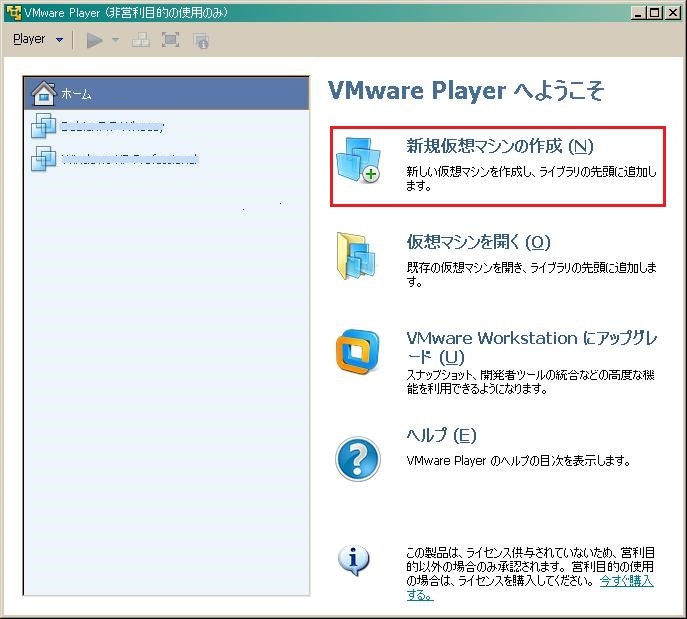Click the house icon next to ホーム

[x=43, y=93]
